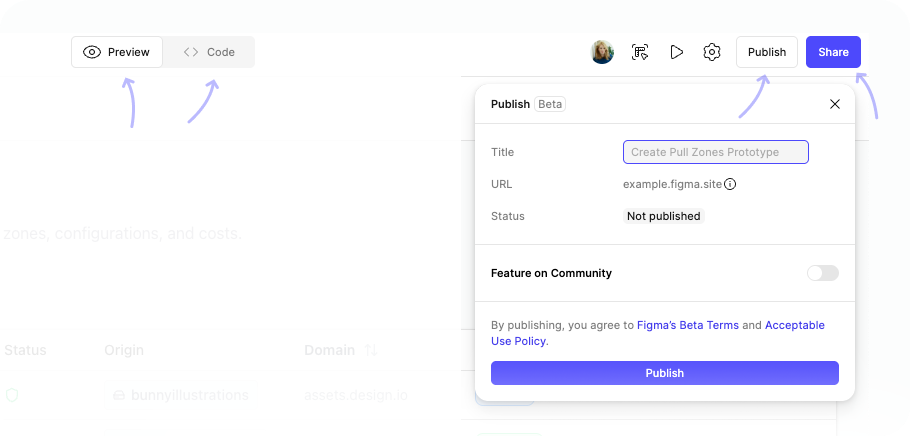Click the bunnyillustrations origin tag
The width and height of the screenshot is (910, 436).
pyautogui.click(x=180, y=395)
